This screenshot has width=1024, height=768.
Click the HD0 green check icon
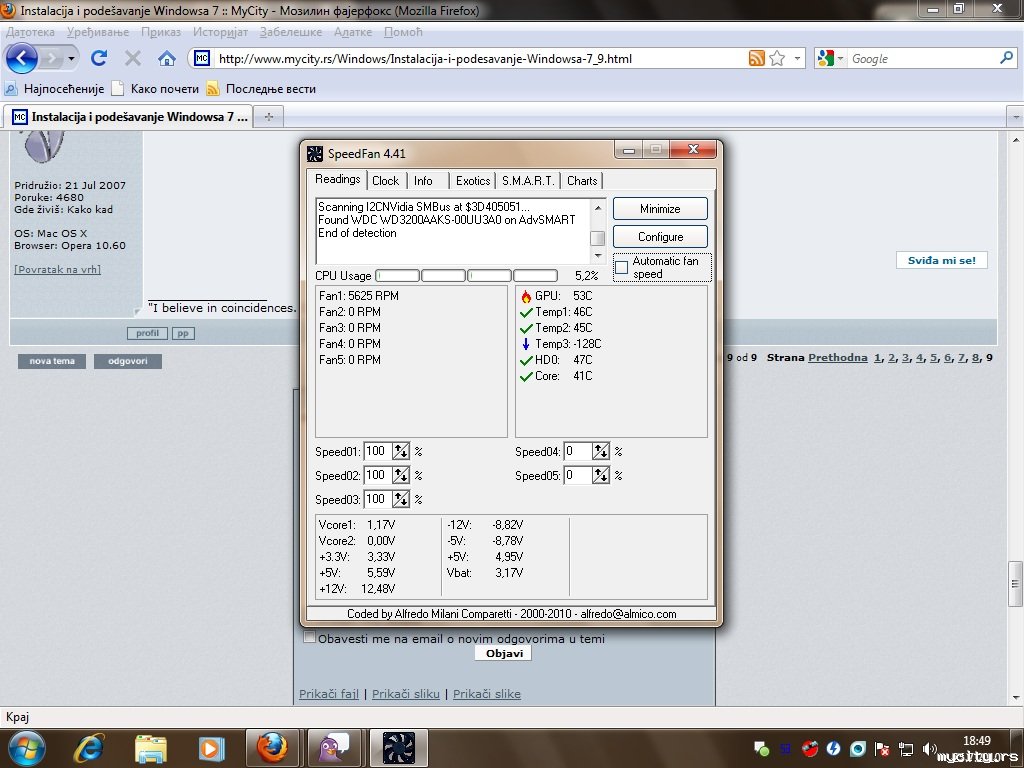tap(526, 360)
